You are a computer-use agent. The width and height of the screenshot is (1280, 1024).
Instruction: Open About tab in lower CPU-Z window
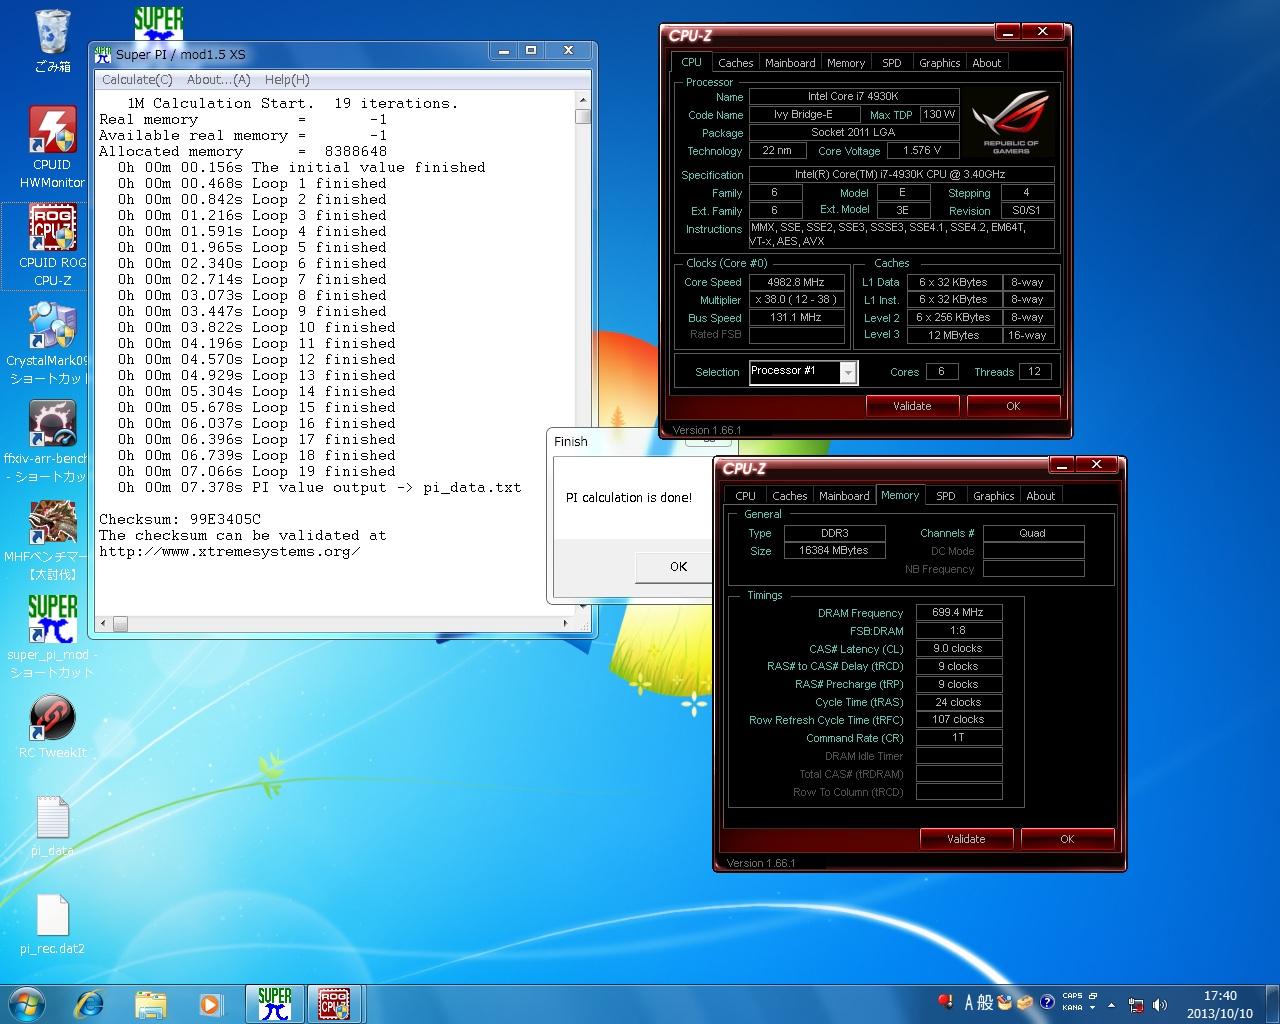(x=1041, y=496)
